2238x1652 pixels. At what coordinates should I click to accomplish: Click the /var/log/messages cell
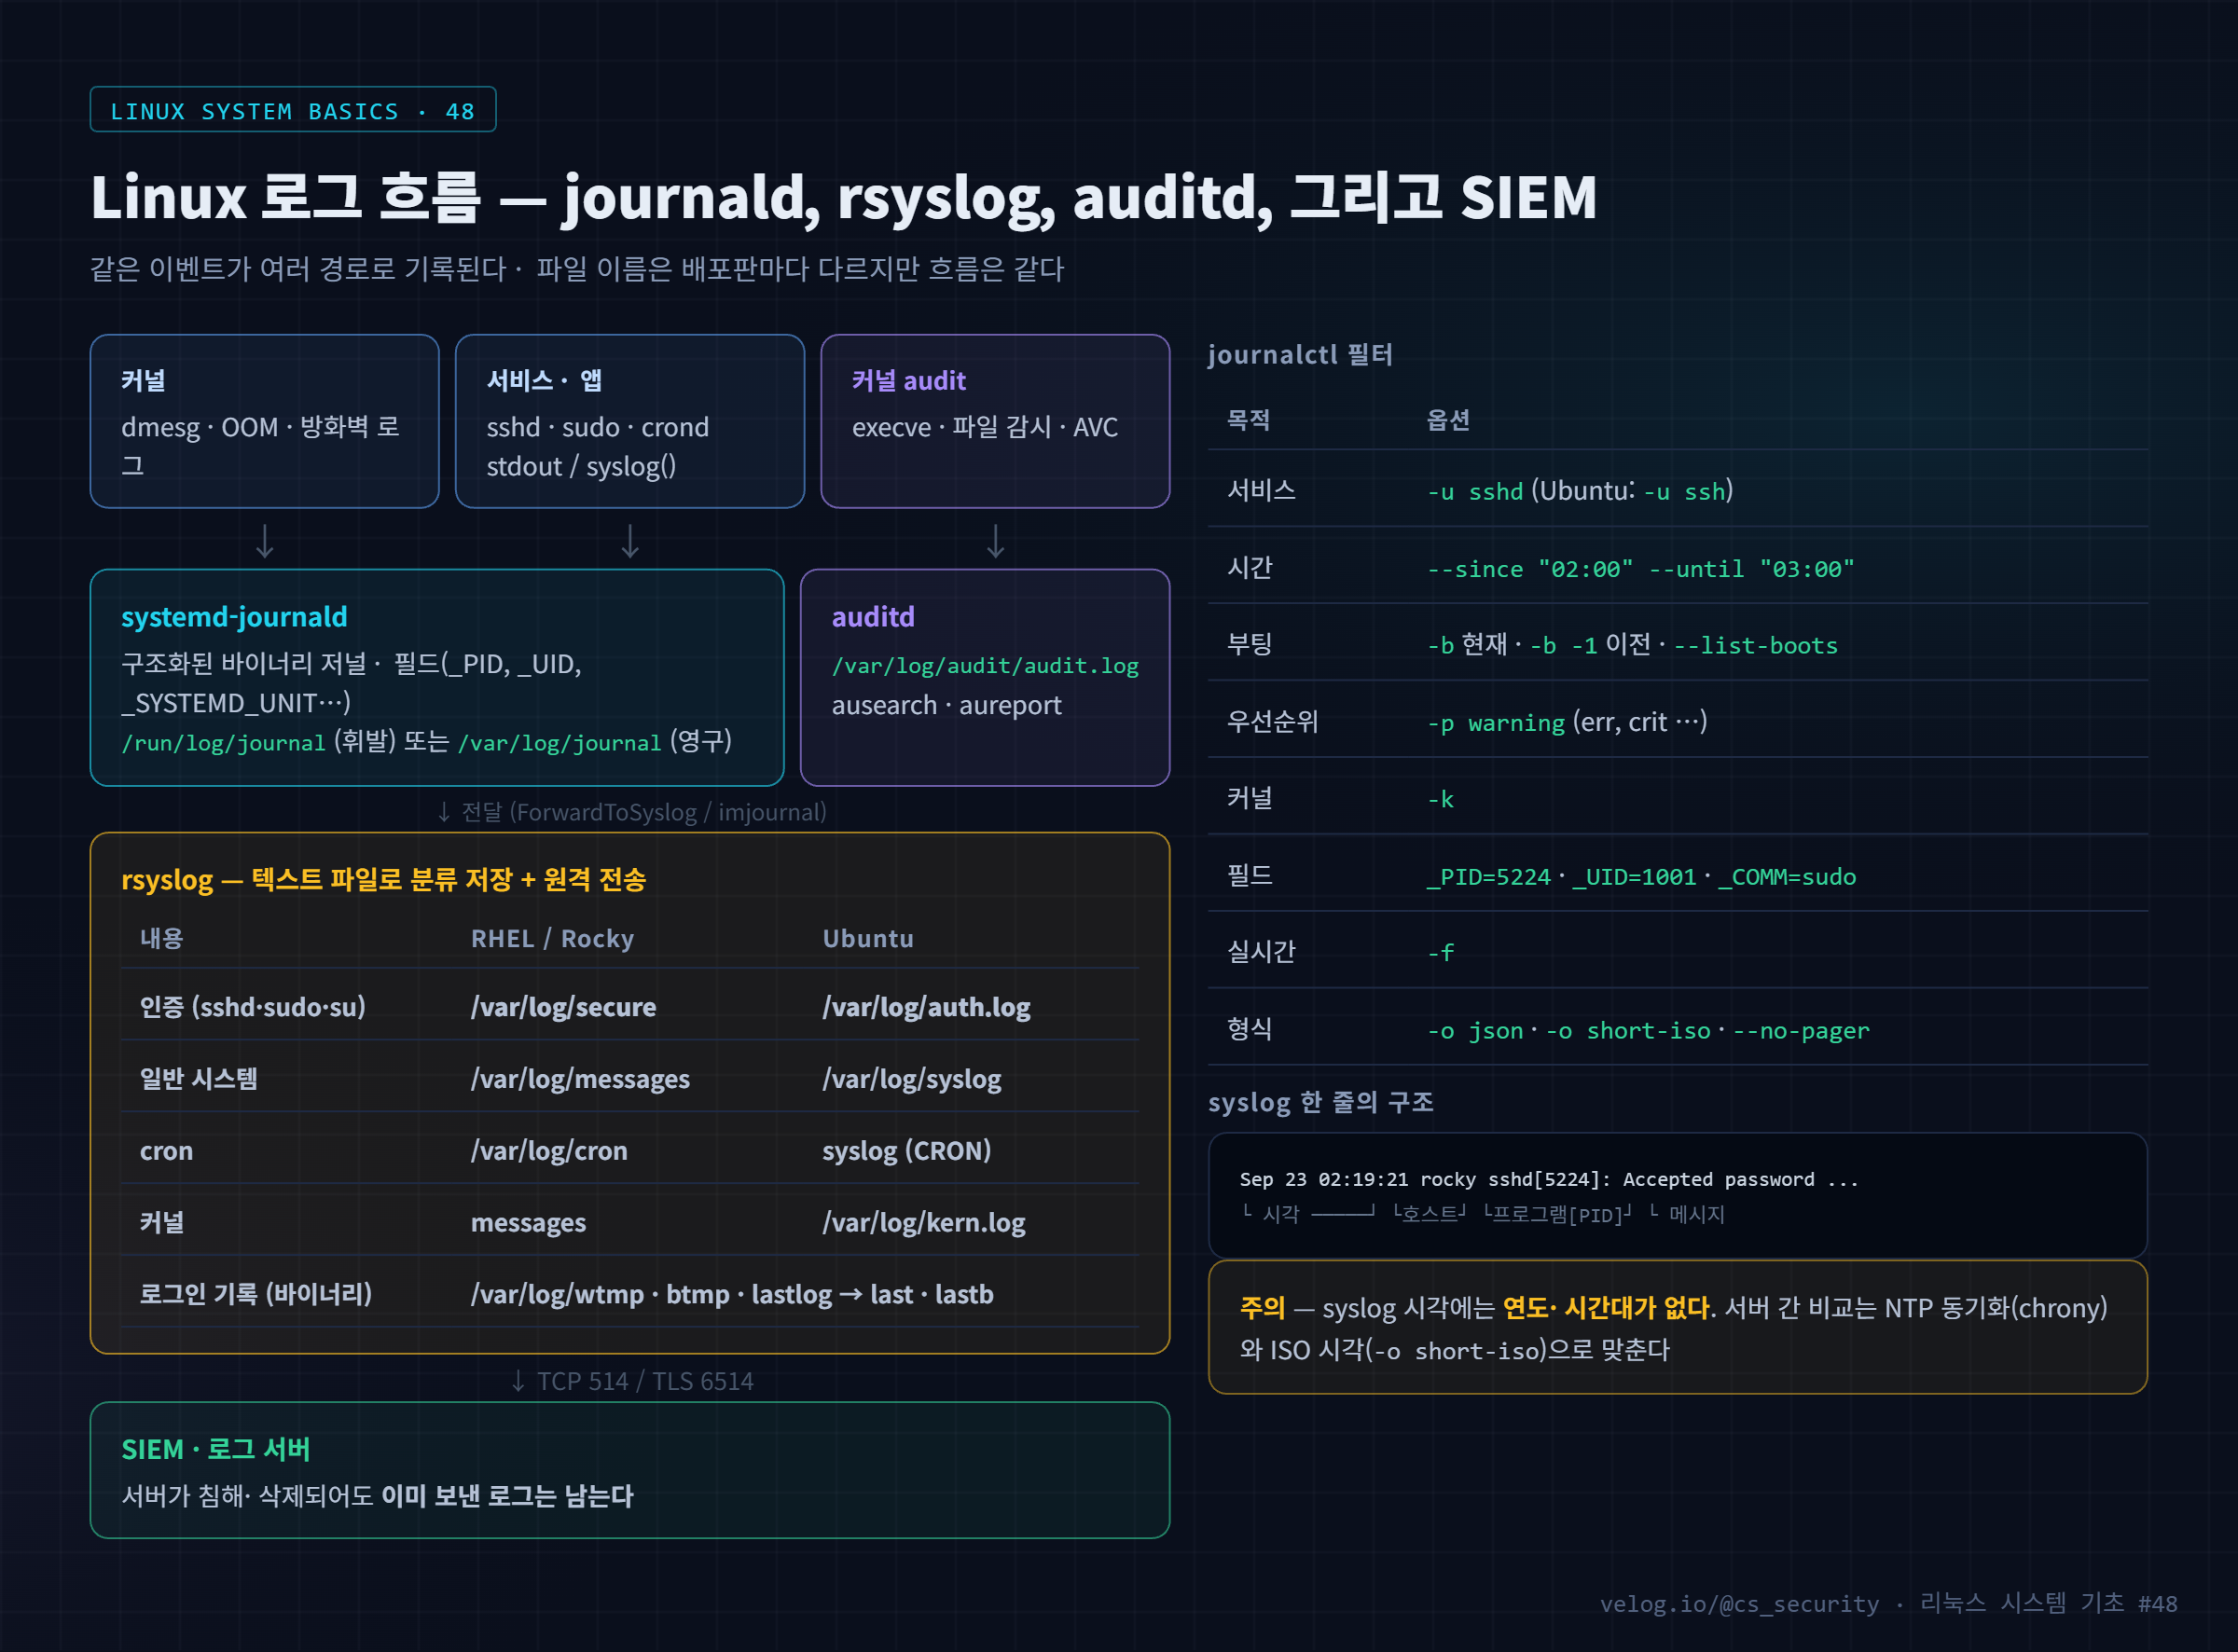580,1079
